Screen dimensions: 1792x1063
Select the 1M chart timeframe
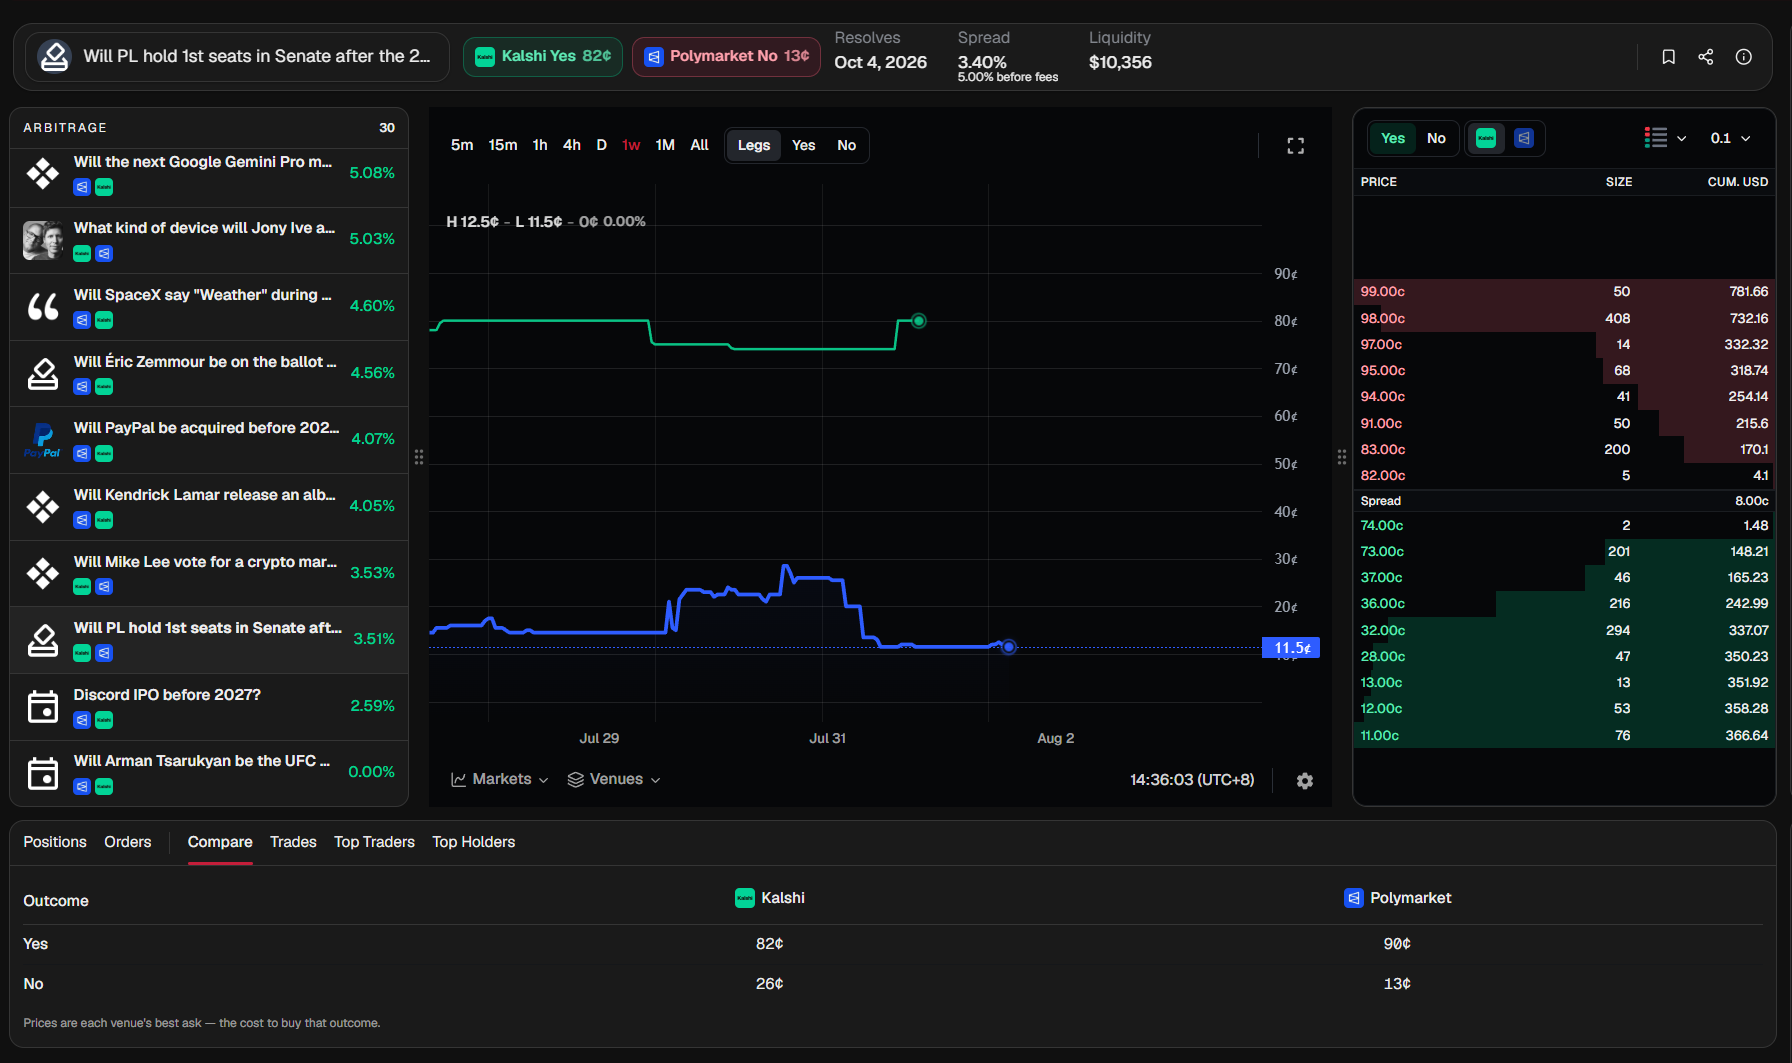tap(665, 145)
